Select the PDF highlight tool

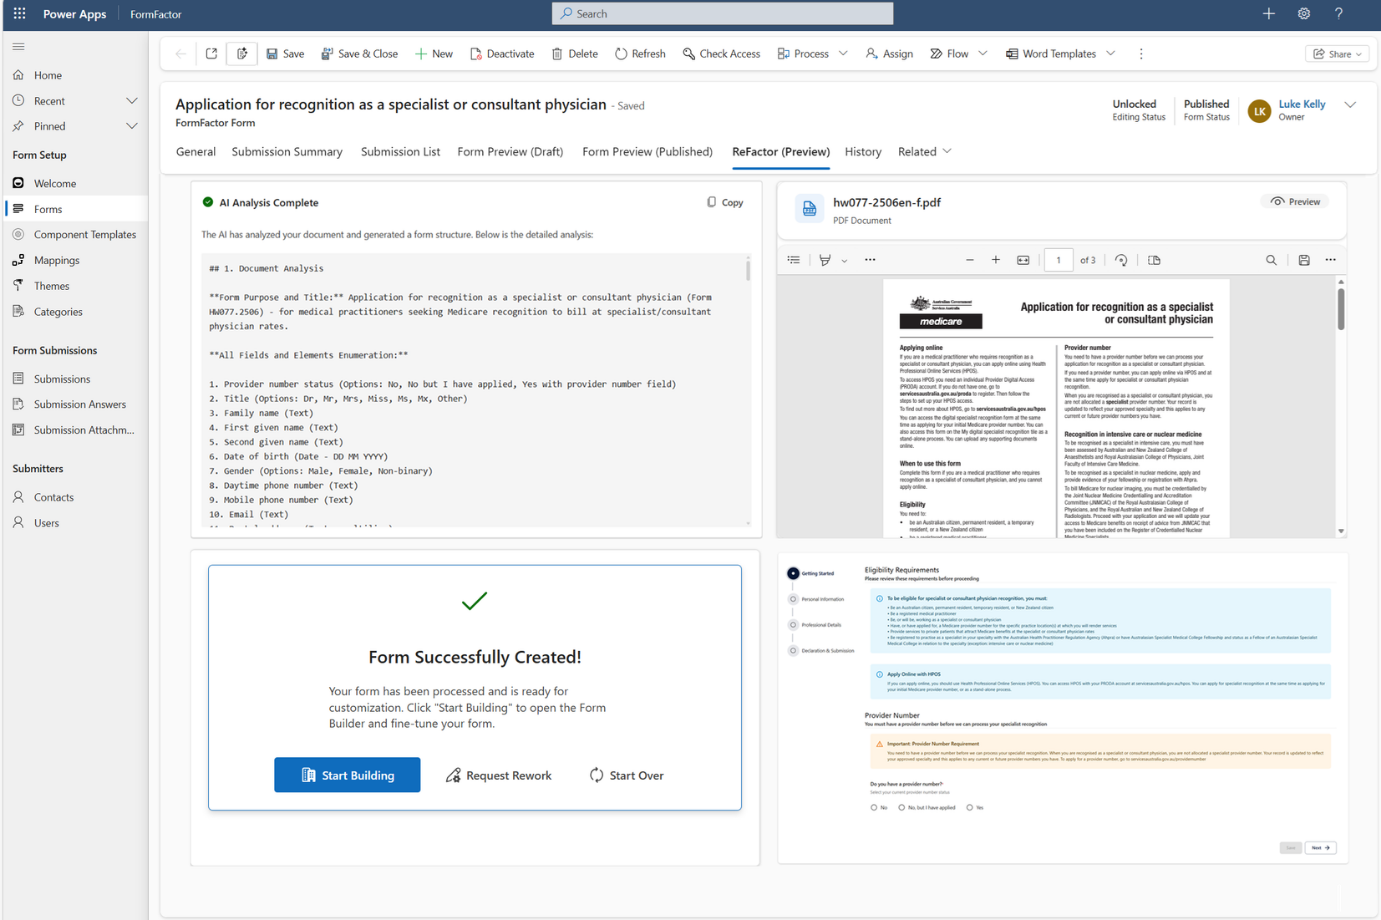[x=825, y=260]
